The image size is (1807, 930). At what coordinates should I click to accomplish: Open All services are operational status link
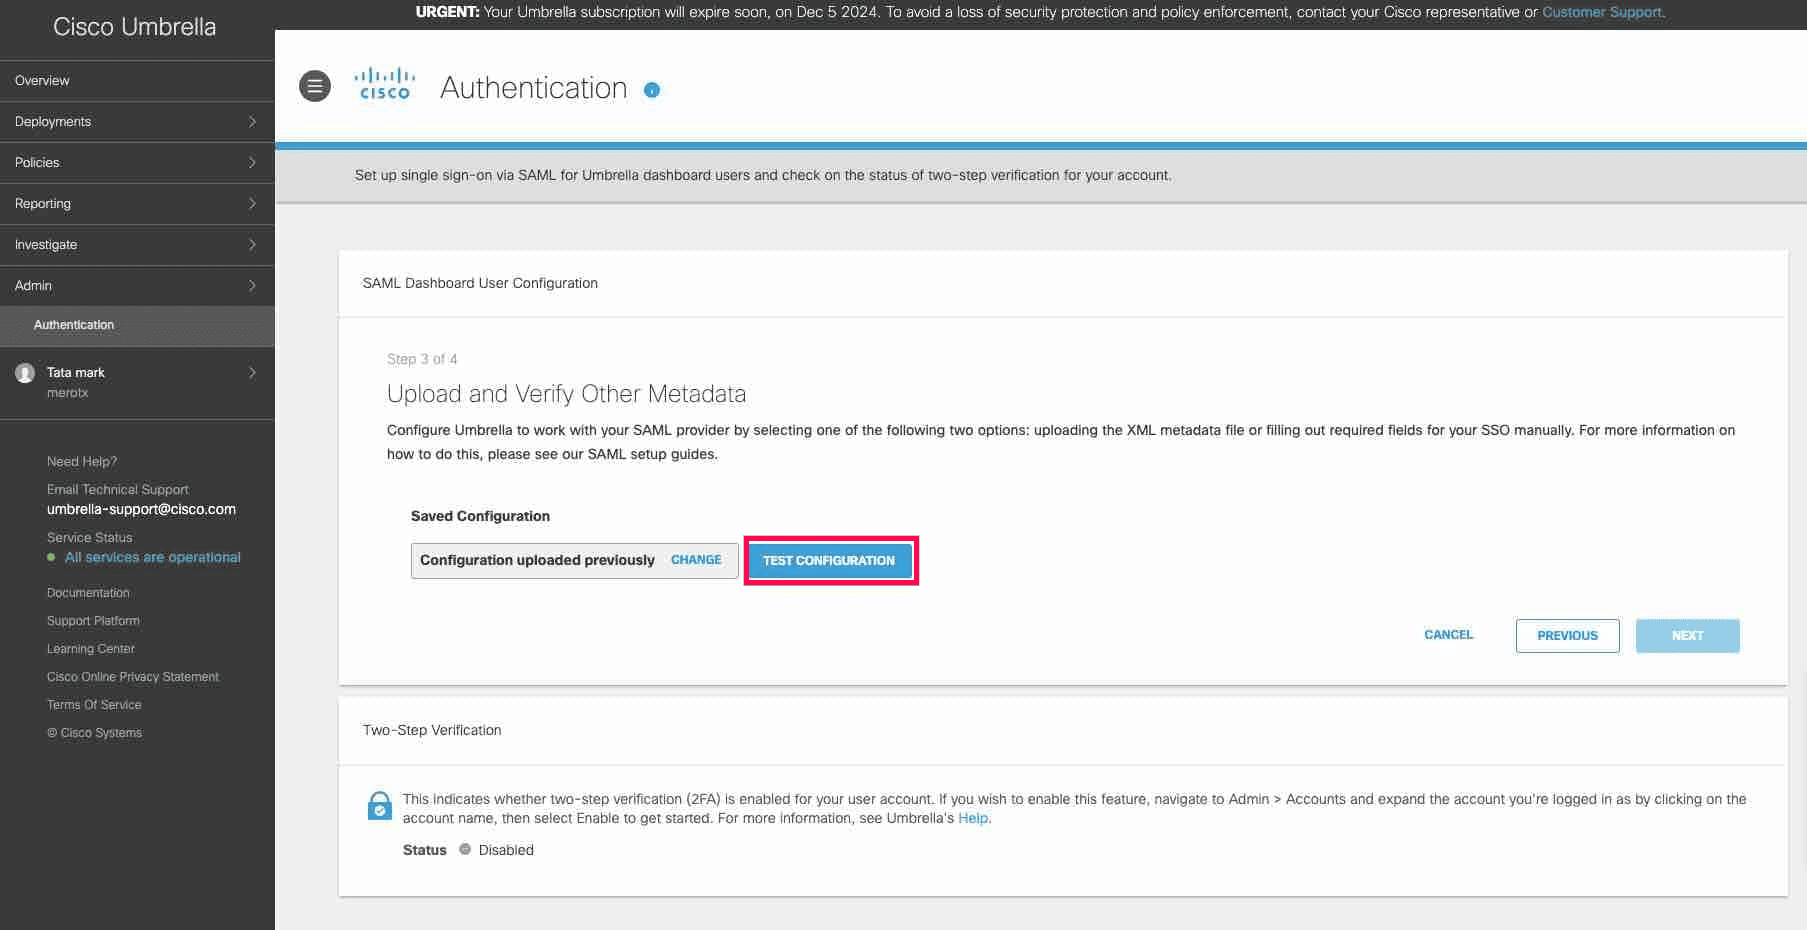click(153, 557)
